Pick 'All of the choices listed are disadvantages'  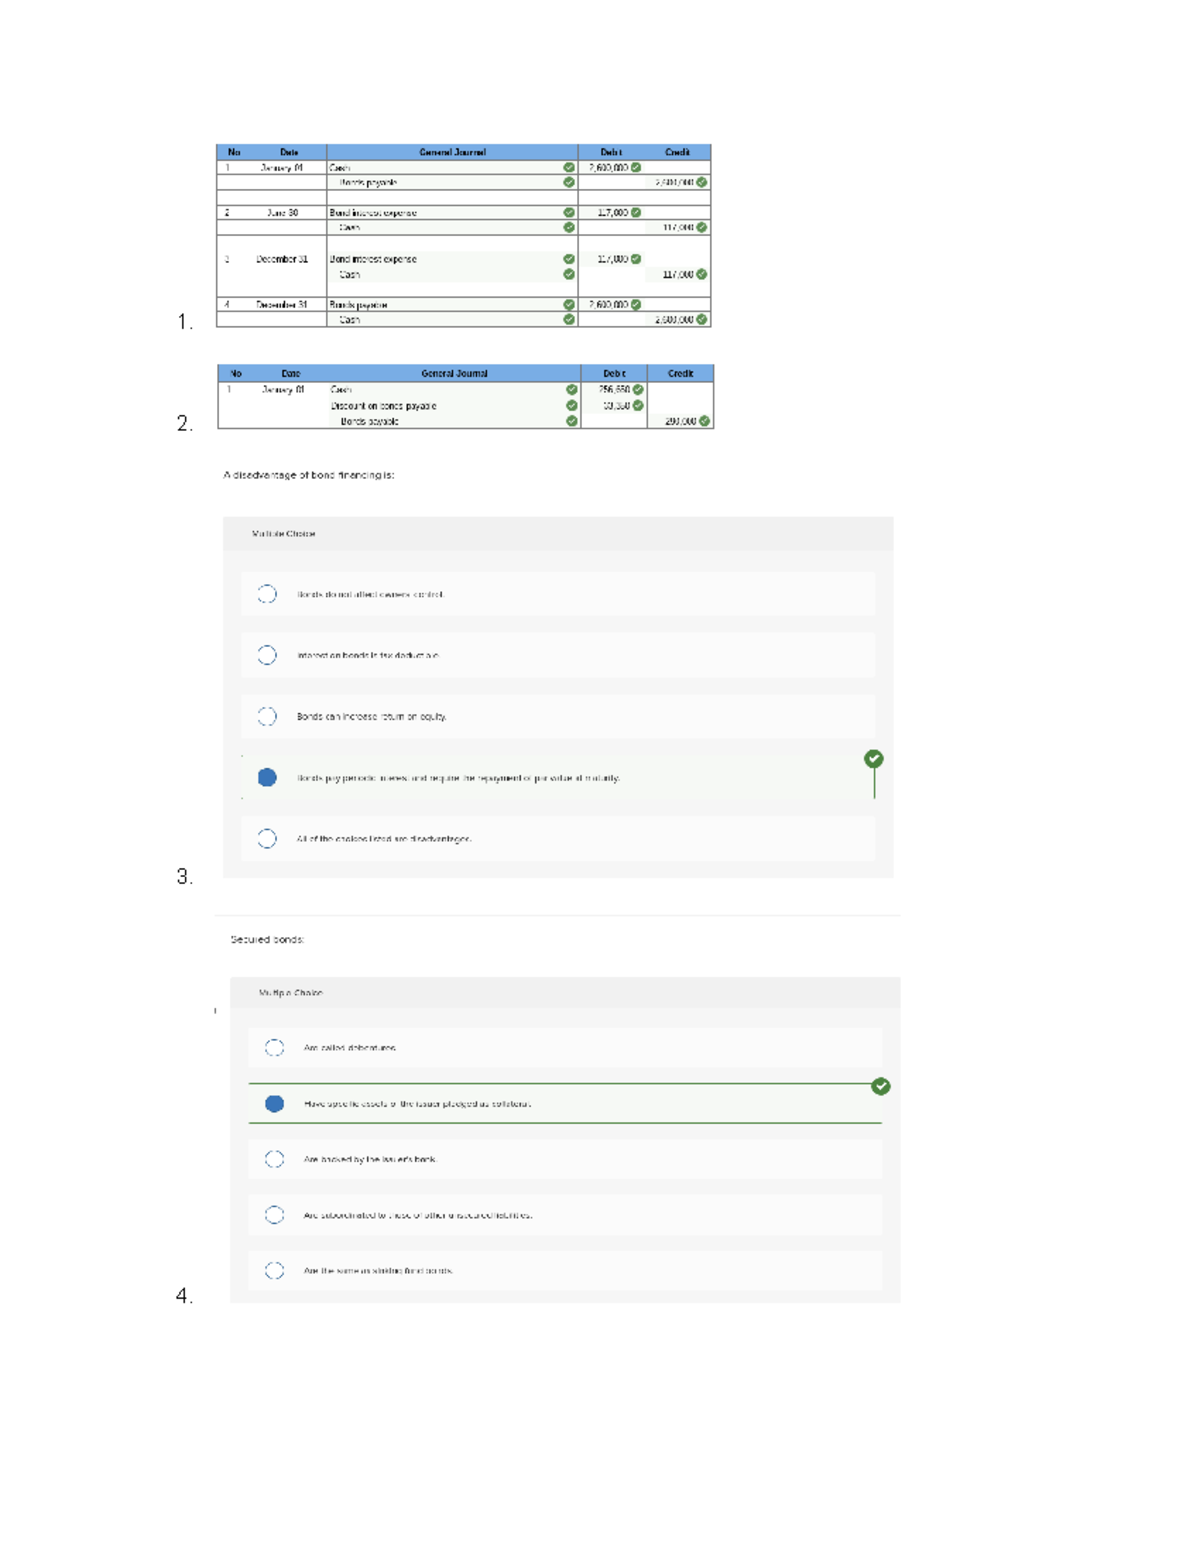[x=267, y=838]
